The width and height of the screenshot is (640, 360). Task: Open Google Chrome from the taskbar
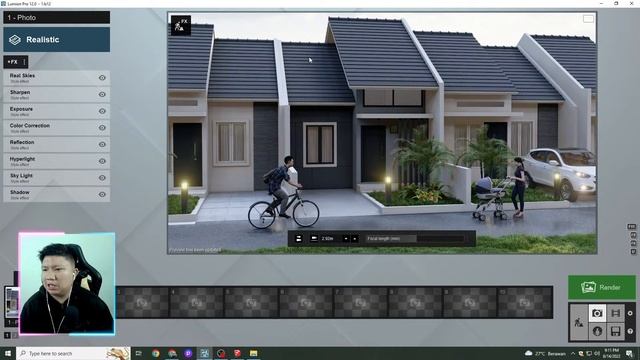point(156,353)
